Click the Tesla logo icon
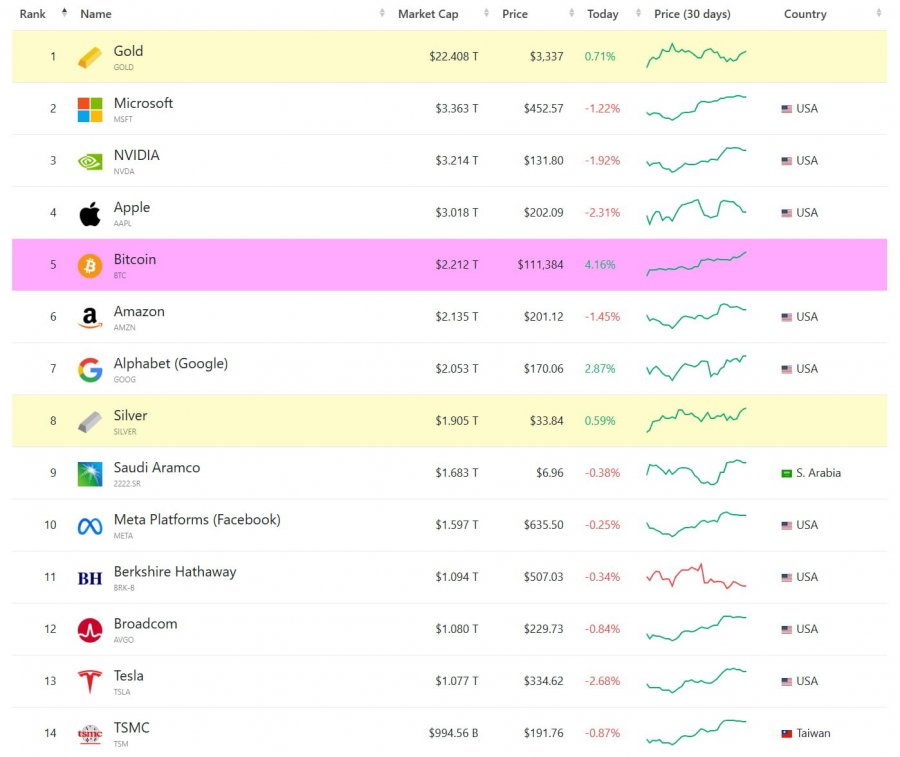 [90, 682]
